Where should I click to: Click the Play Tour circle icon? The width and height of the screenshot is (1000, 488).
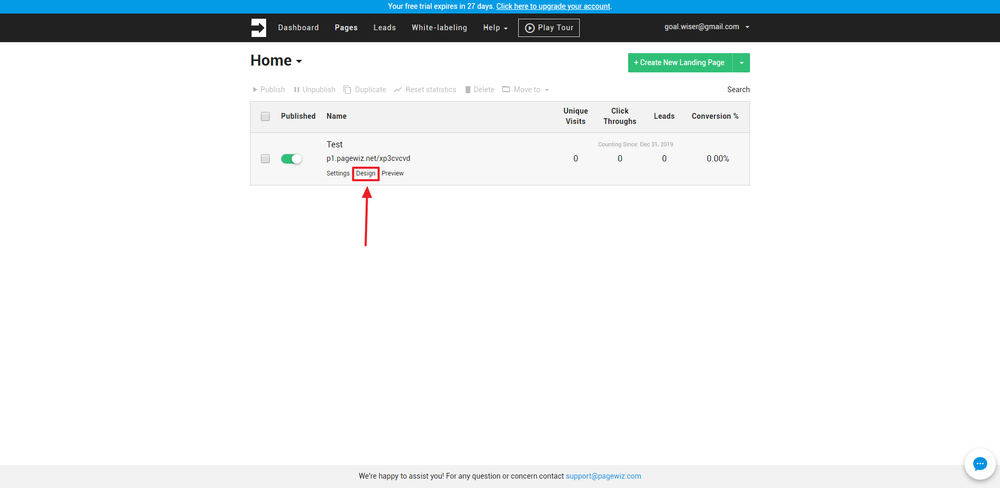pos(529,28)
